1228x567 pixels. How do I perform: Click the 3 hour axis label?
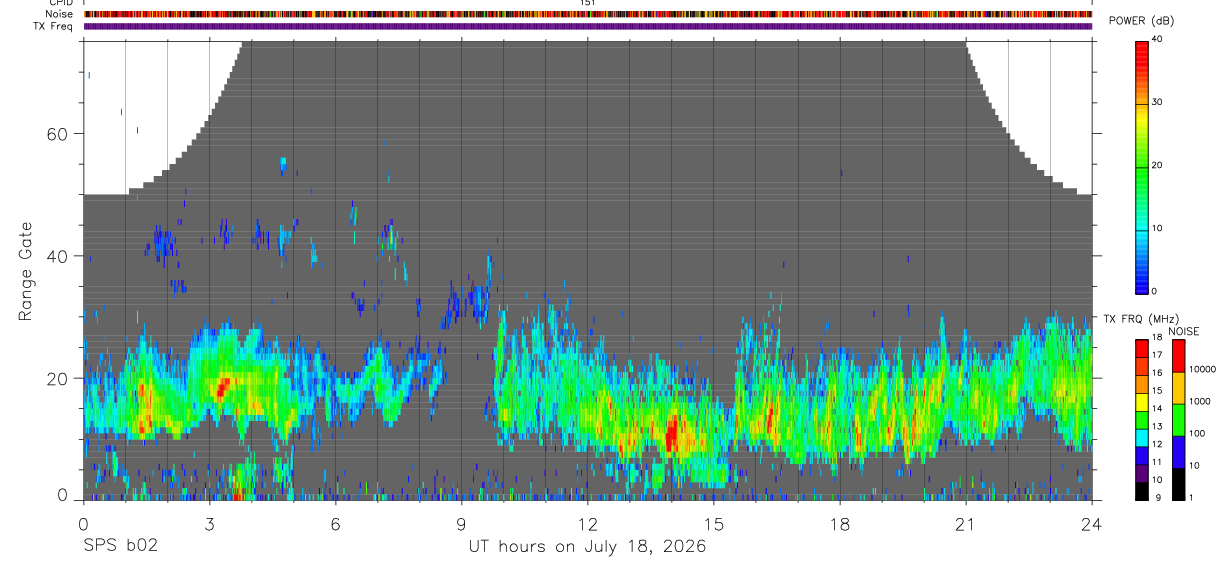[x=209, y=522]
